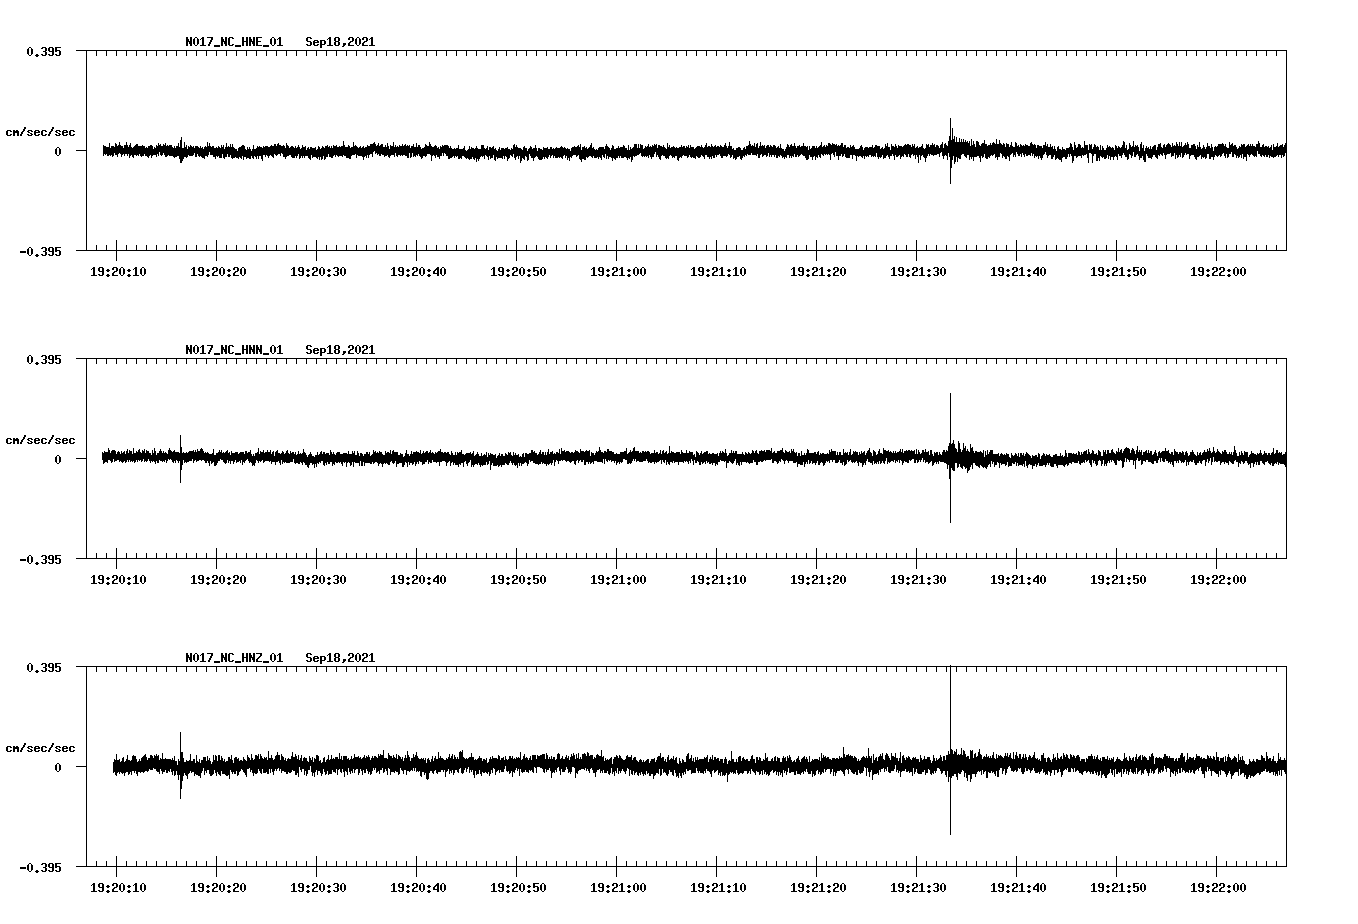Click time label 19:21:30 under HNZ plot
The width and height of the screenshot is (1358, 924).
918,888
